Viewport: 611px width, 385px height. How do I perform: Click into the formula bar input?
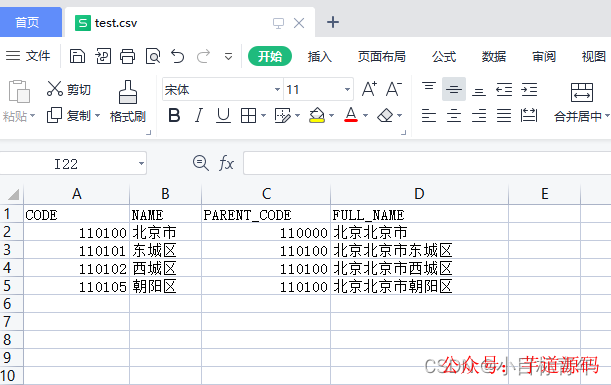coord(427,163)
